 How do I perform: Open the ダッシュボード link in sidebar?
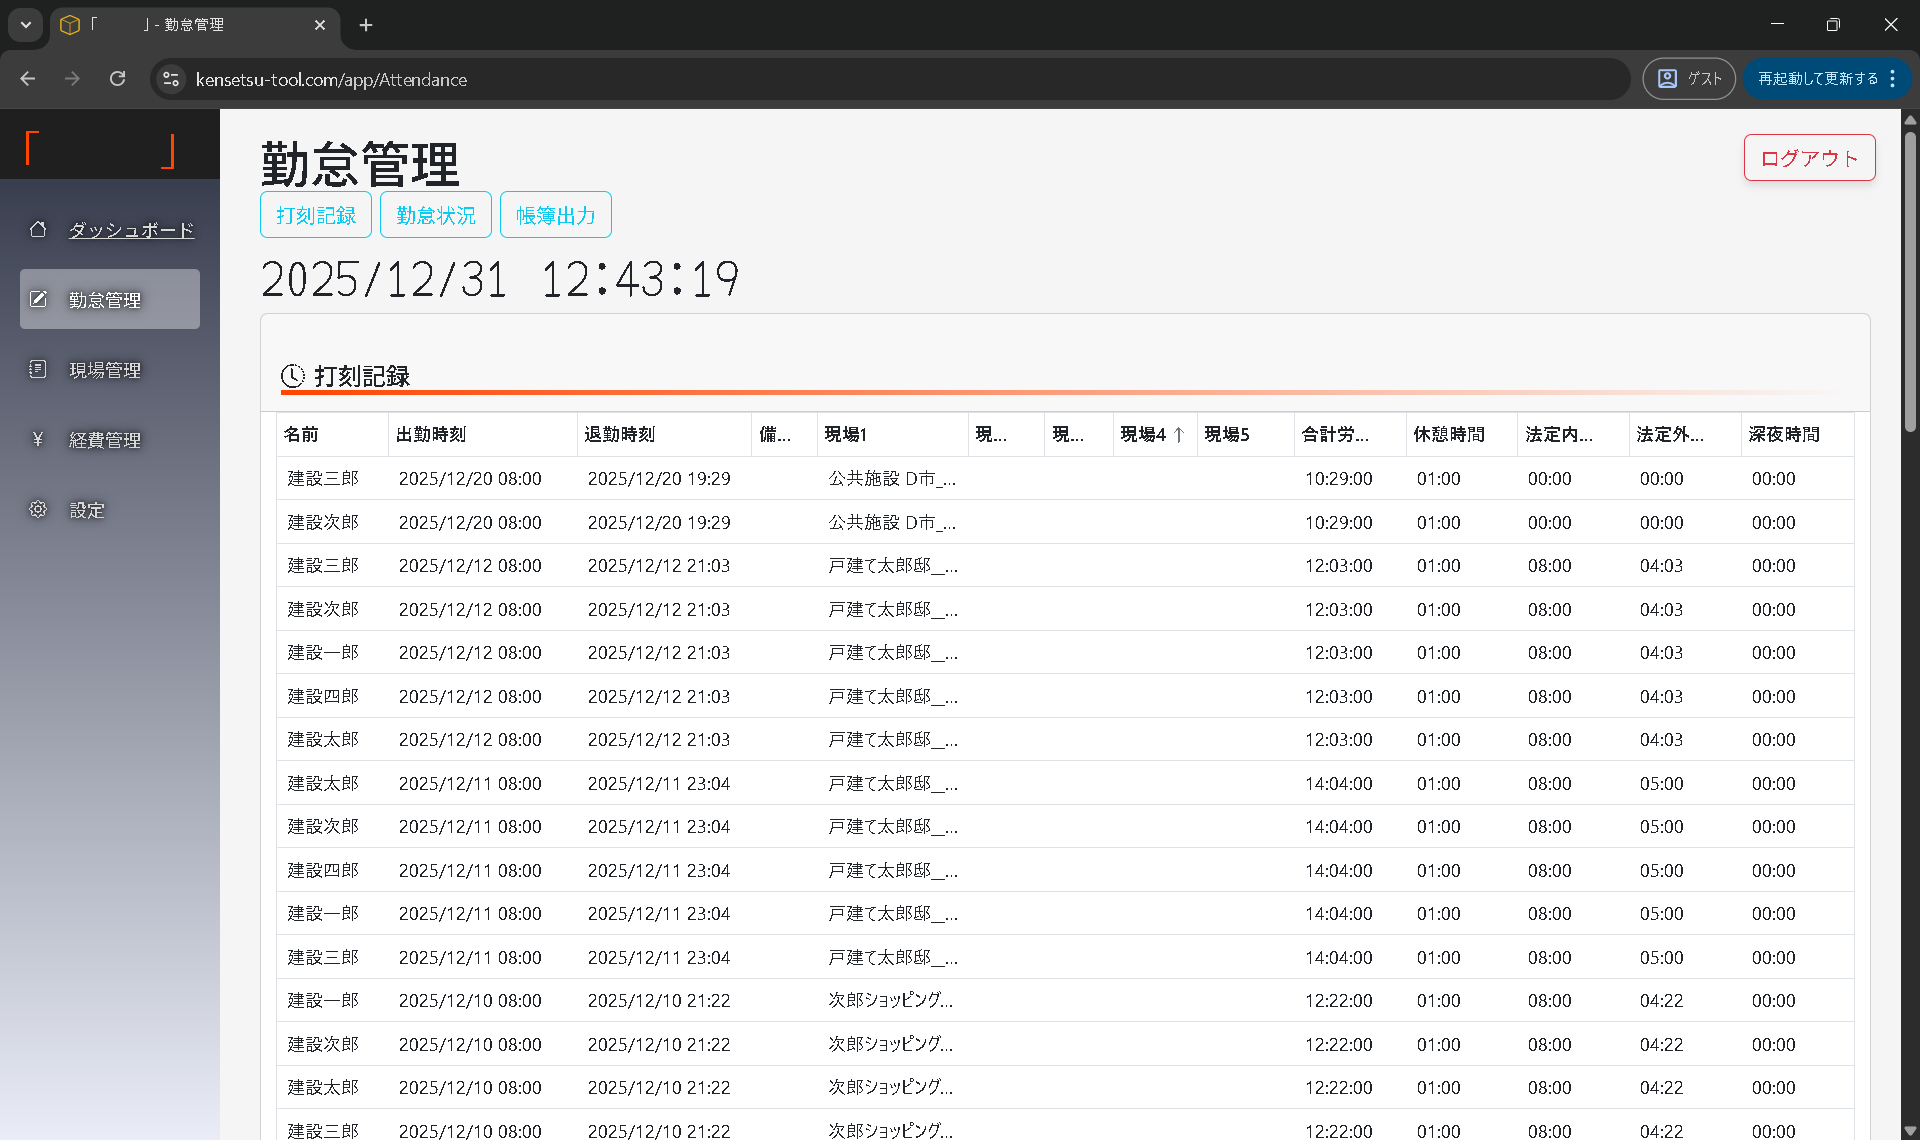pos(131,230)
